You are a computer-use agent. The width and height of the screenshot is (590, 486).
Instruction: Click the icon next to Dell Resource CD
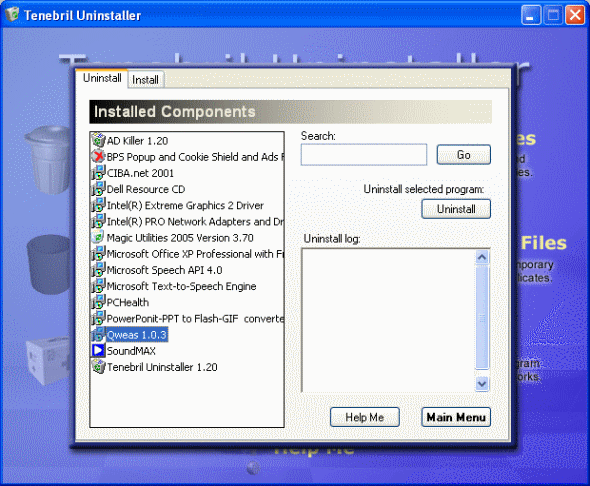(98, 189)
